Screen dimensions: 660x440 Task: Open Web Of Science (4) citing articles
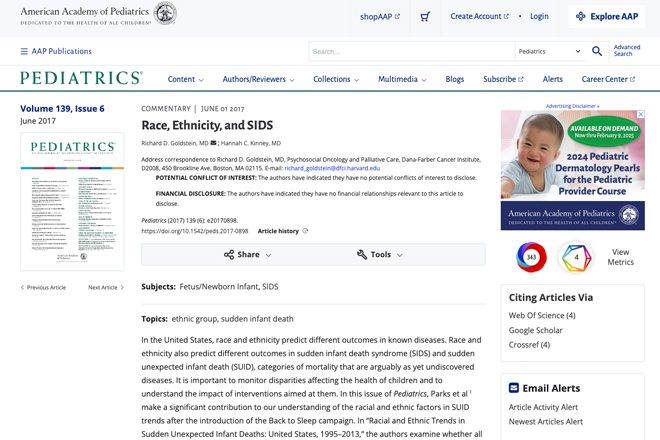click(542, 315)
